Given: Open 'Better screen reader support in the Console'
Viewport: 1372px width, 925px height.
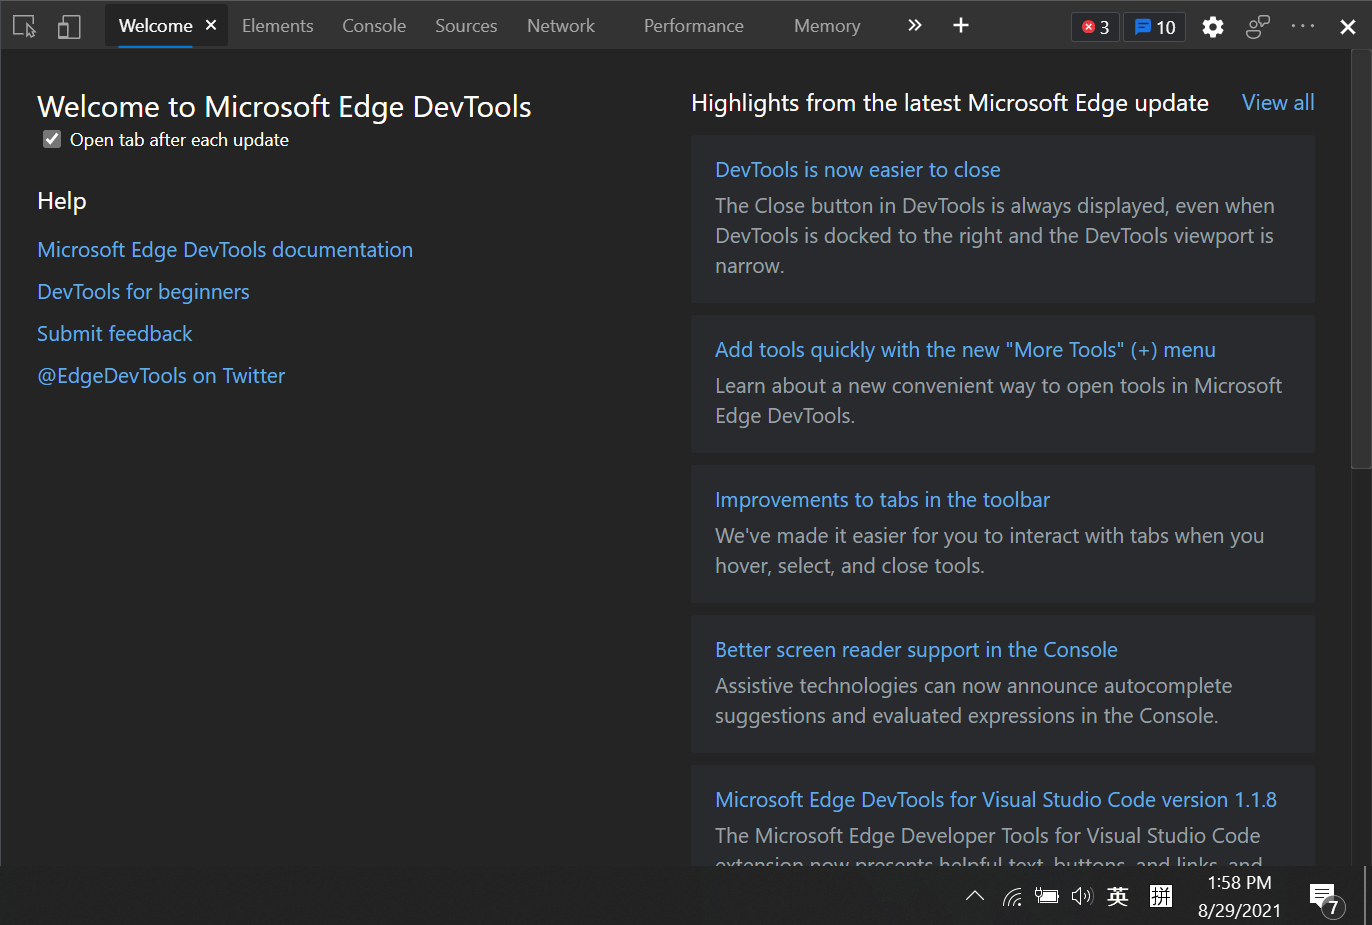Looking at the screenshot, I should pos(916,650).
